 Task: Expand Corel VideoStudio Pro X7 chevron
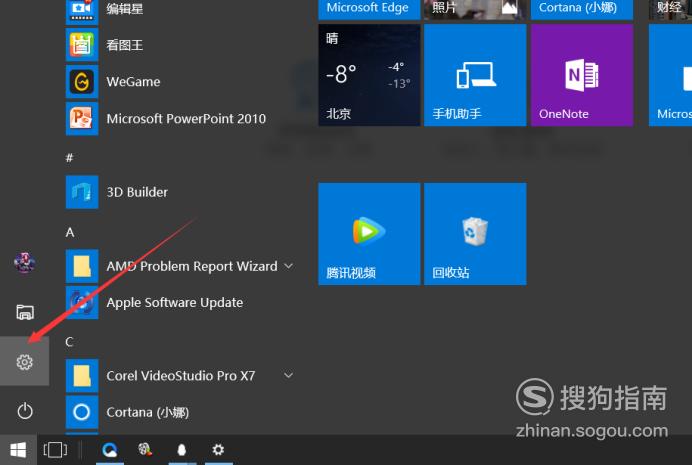tap(289, 375)
